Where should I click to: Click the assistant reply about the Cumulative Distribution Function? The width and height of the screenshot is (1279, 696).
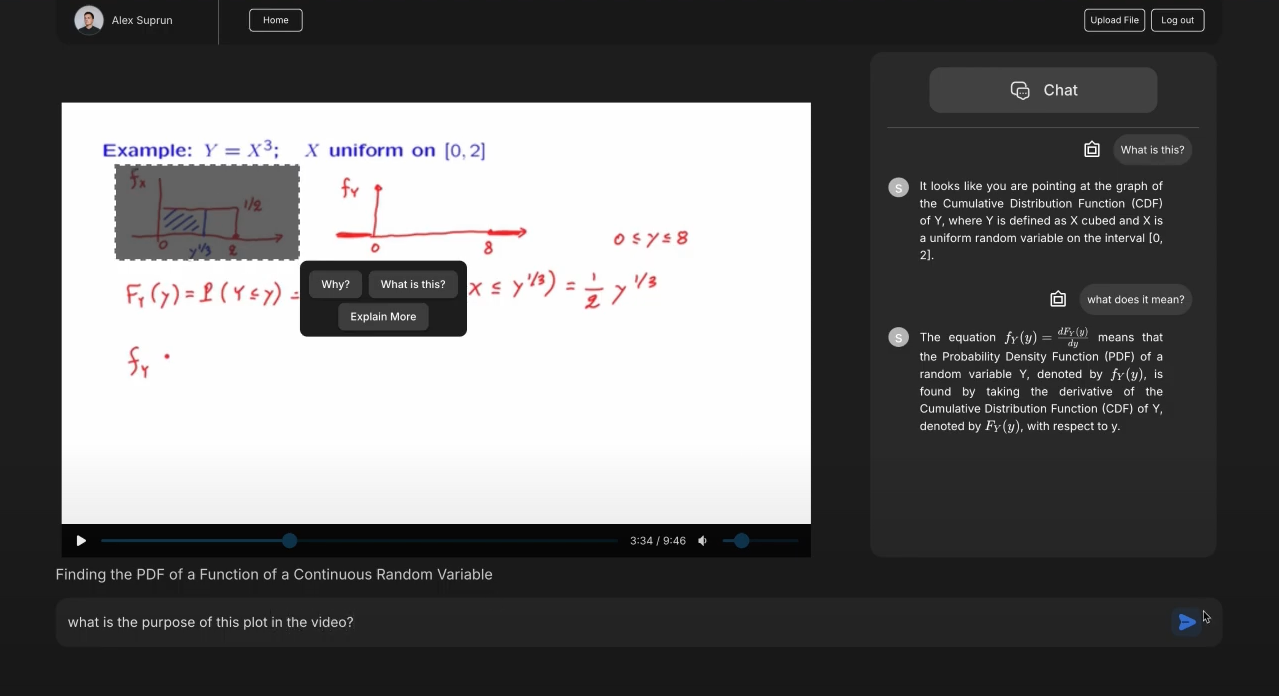coord(1041,220)
